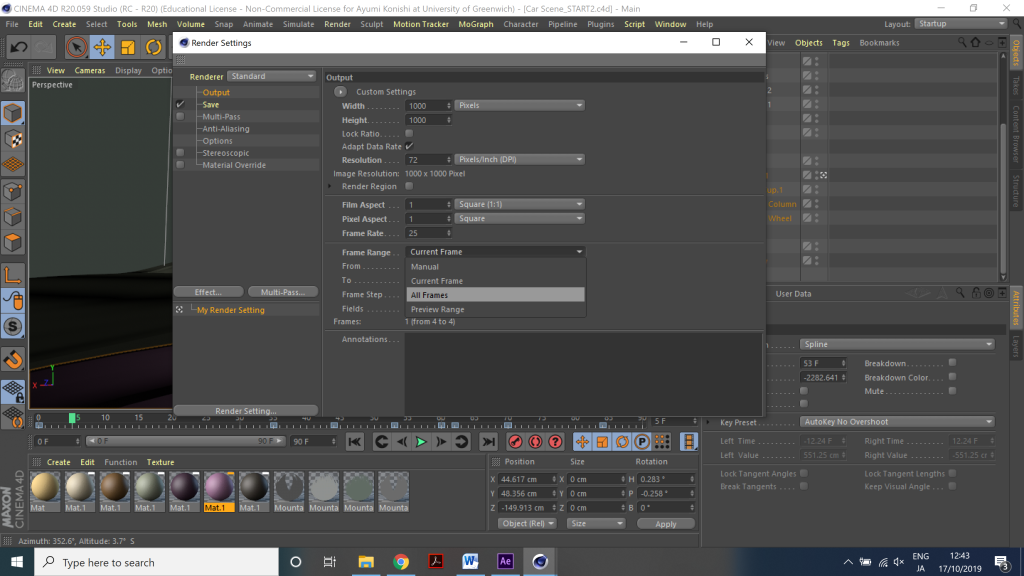1024x576 pixels.
Task: Select the Texture mode icon
Action: point(13,139)
